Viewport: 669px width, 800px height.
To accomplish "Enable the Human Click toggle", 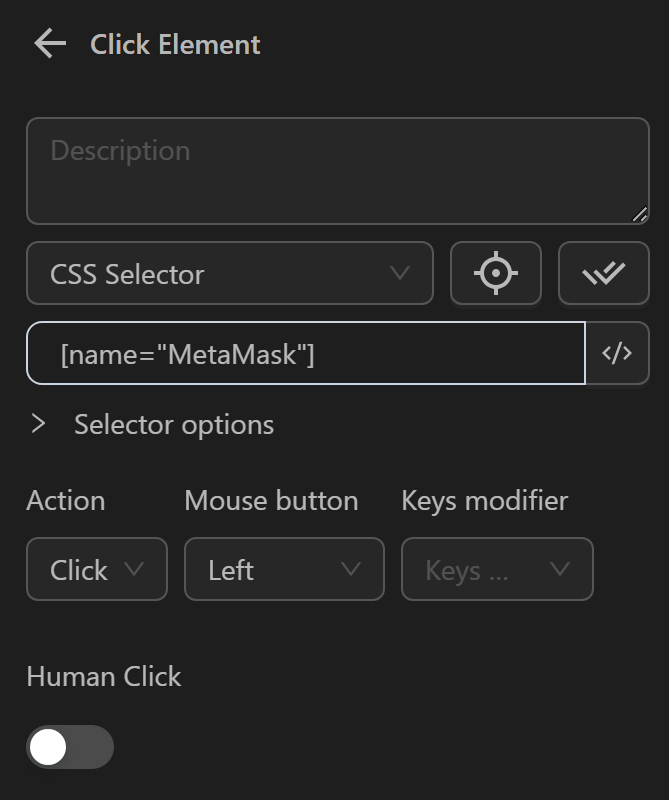I will click(71, 747).
